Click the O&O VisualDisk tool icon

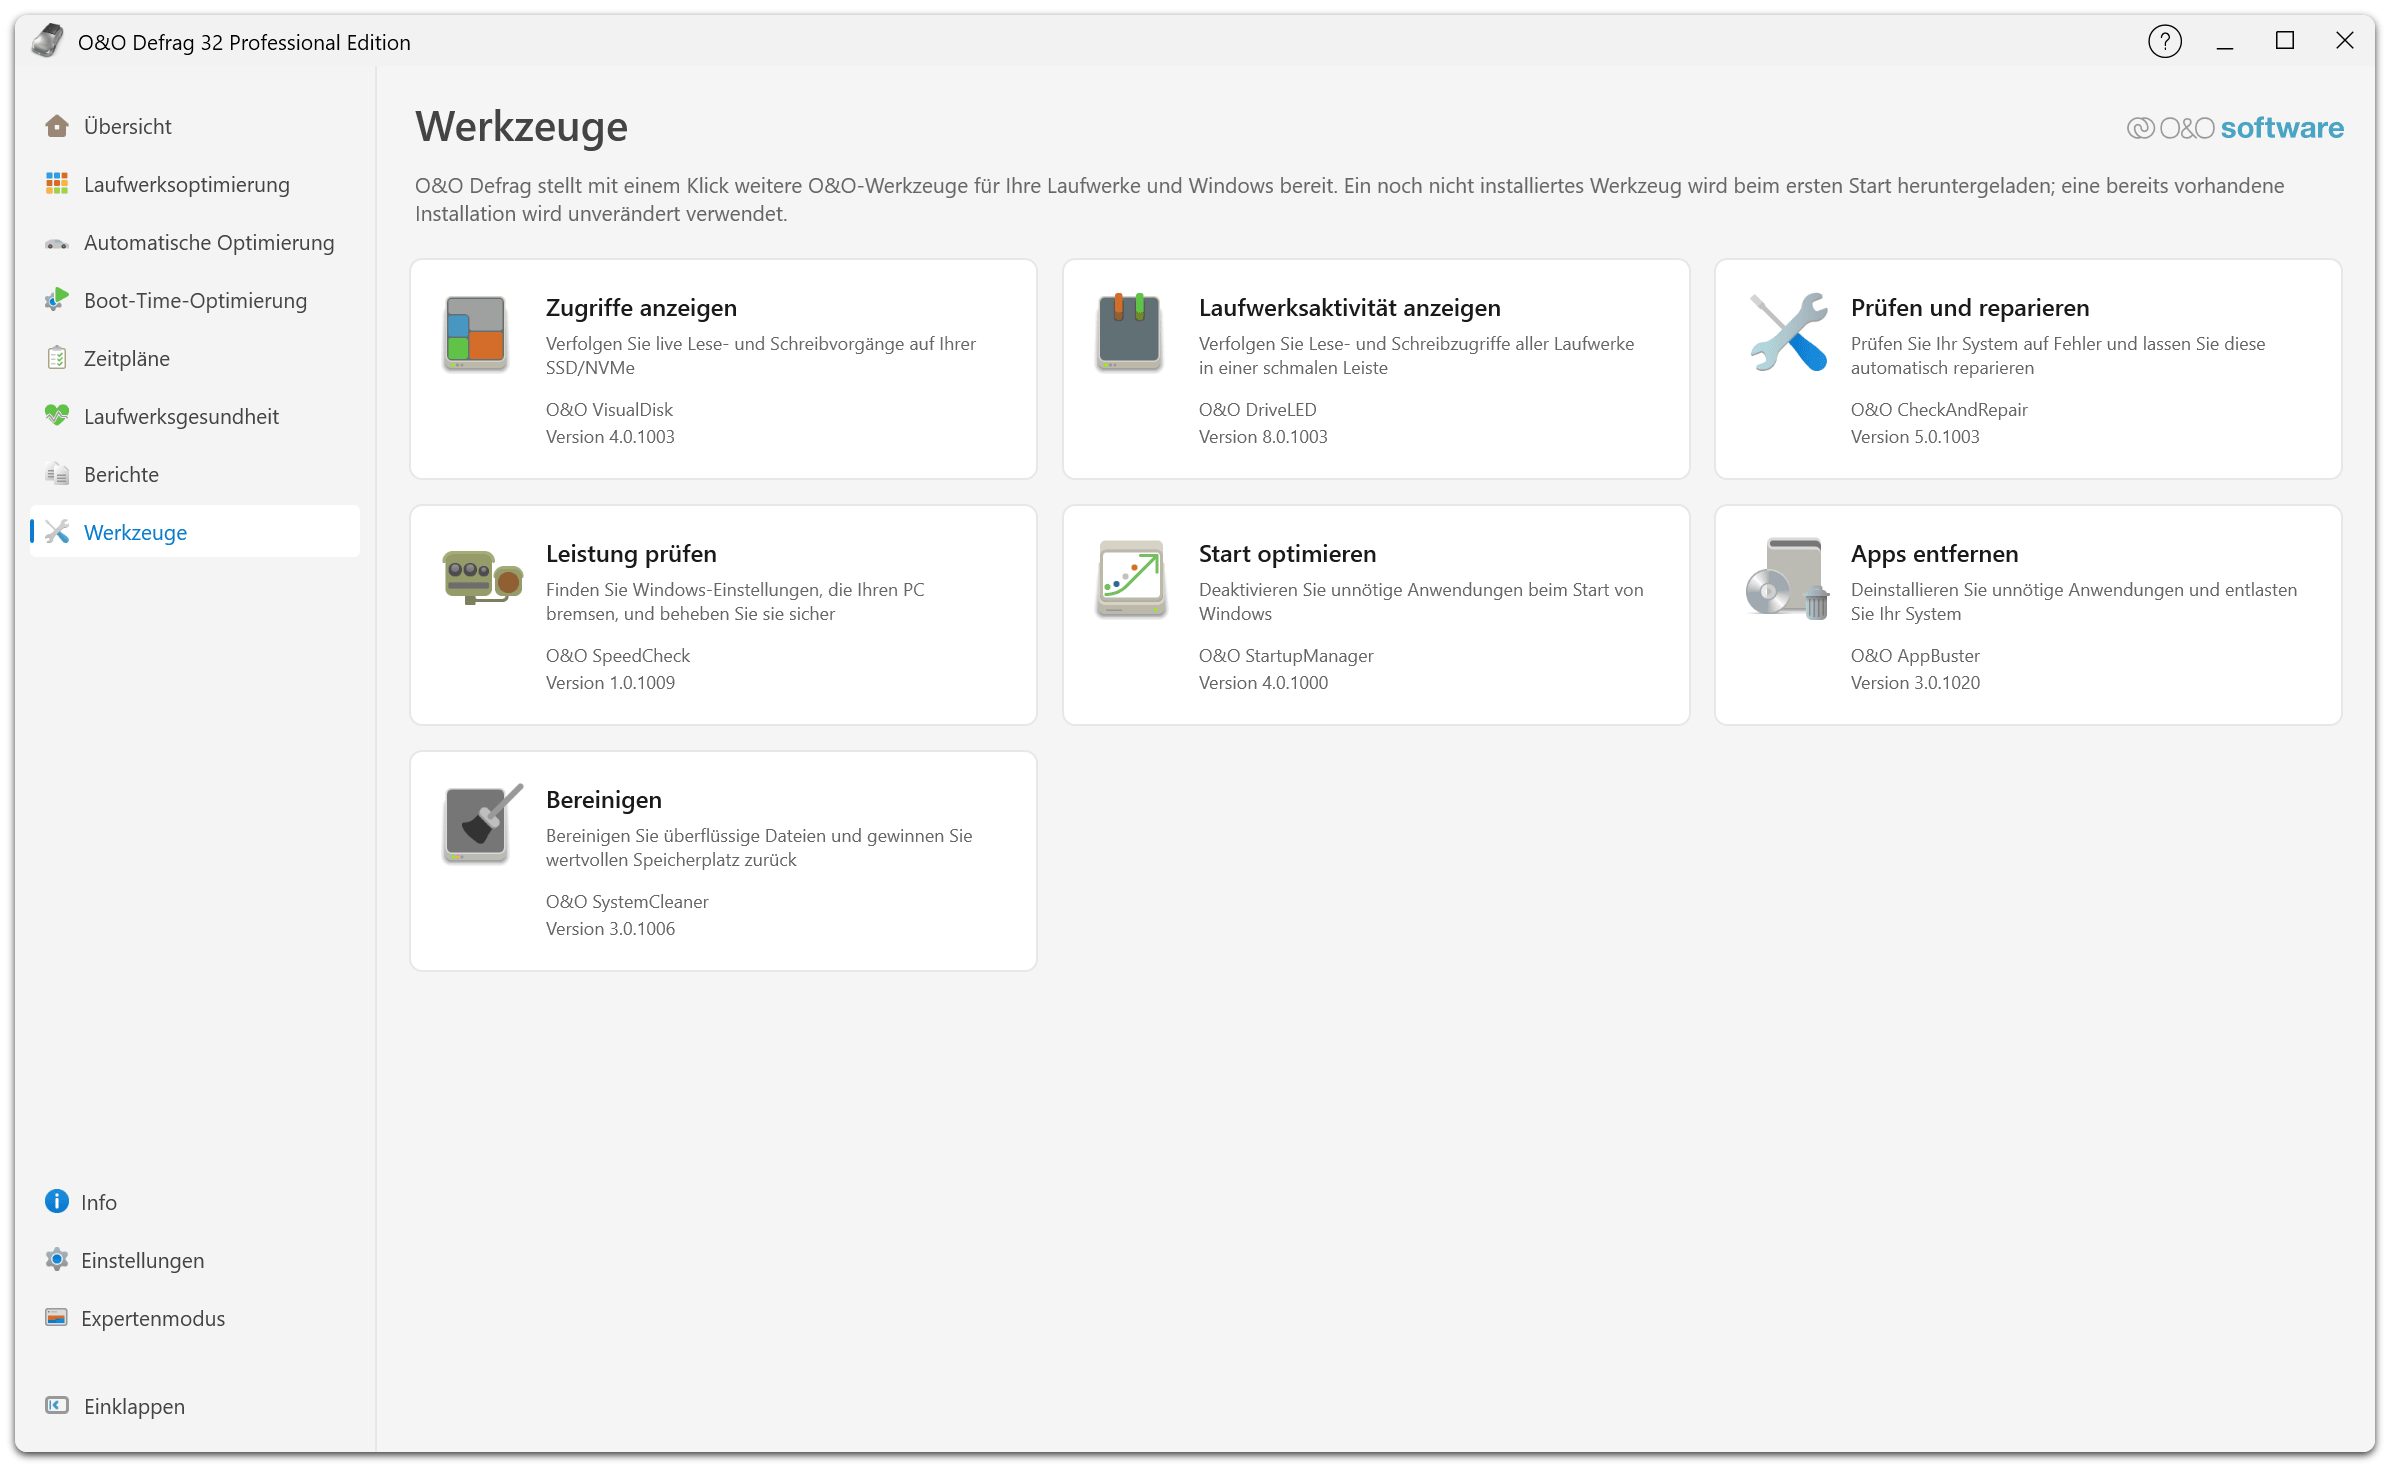(476, 333)
